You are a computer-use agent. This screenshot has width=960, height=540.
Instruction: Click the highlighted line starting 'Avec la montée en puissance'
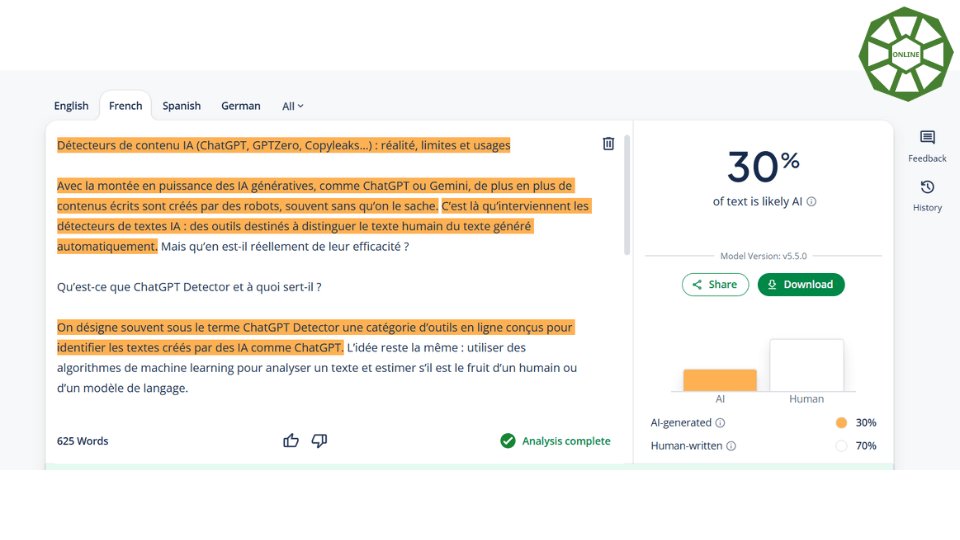click(315, 186)
